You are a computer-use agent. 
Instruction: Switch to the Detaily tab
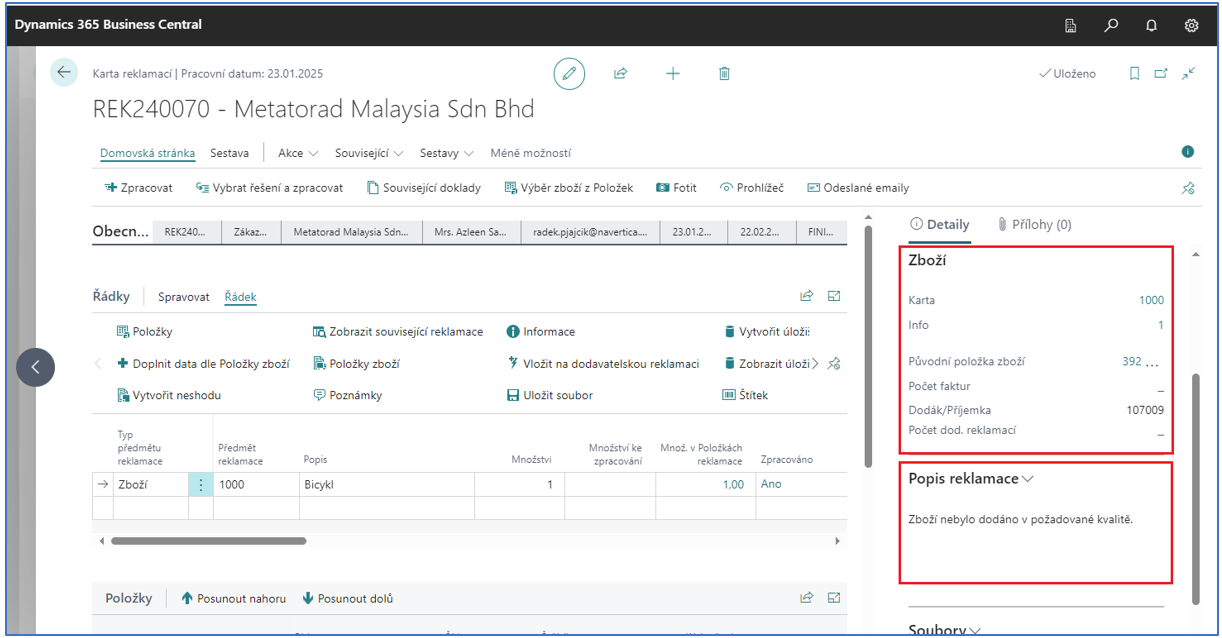pyautogui.click(x=939, y=224)
